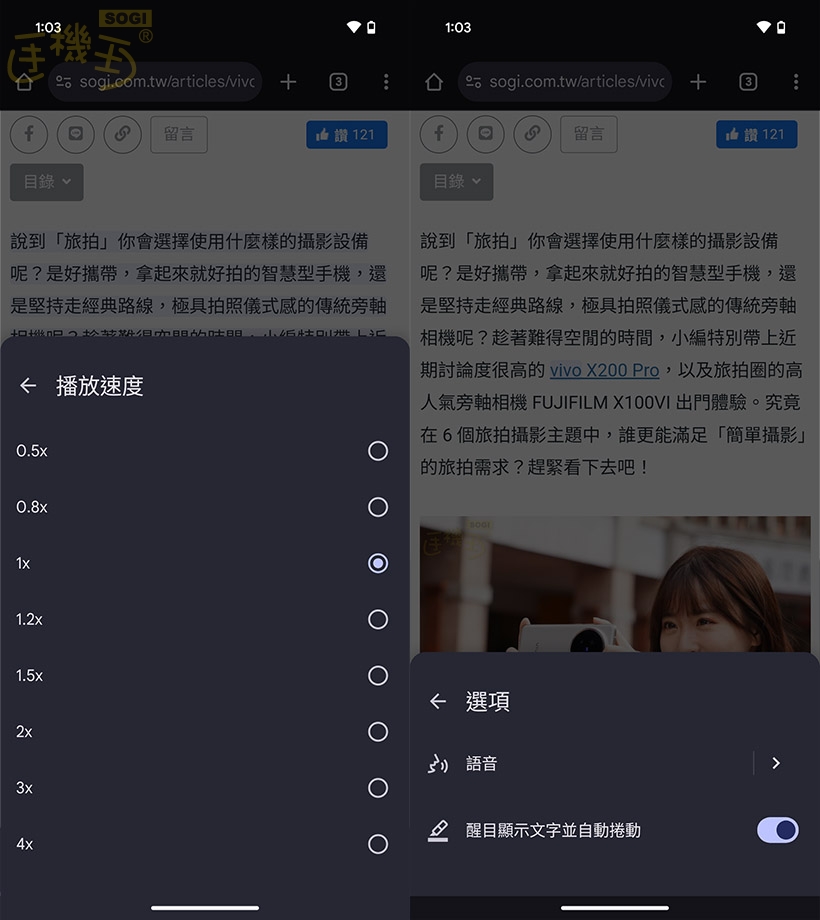This screenshot has width=820, height=920.
Task: Choose 0.5x playback speed
Action: [x=377, y=450]
